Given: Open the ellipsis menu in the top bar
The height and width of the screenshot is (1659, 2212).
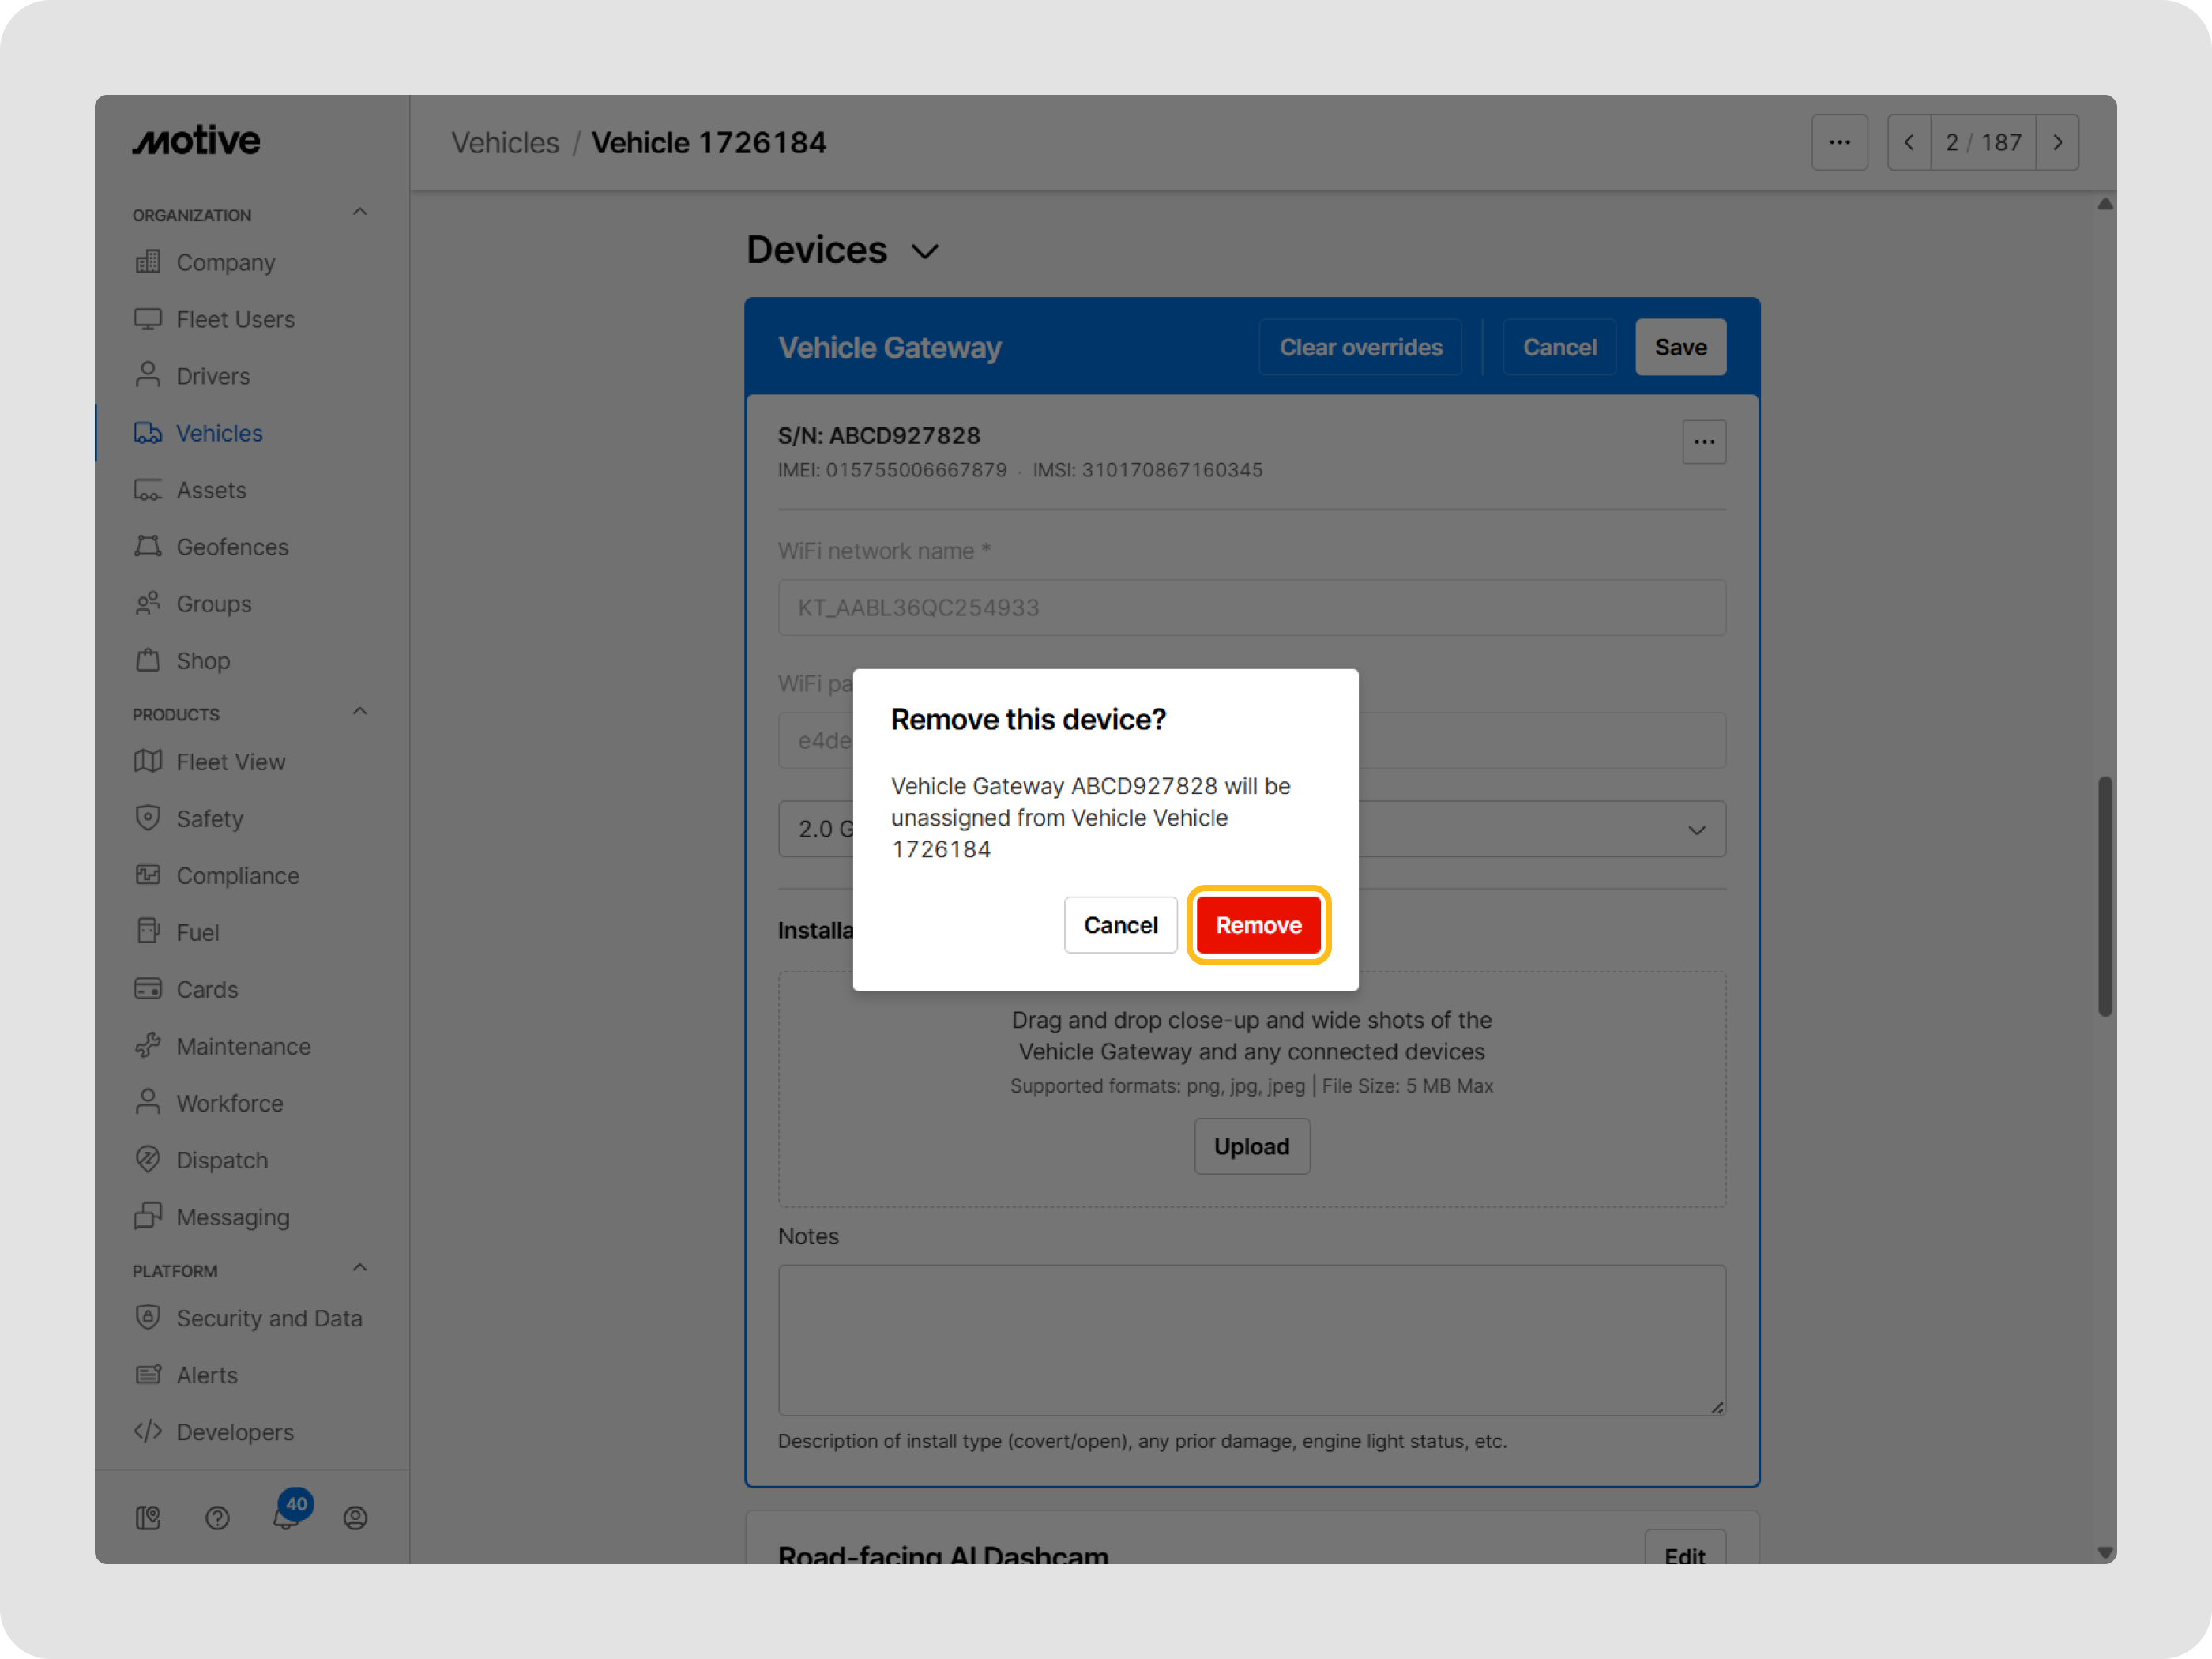Looking at the screenshot, I should 1840,142.
